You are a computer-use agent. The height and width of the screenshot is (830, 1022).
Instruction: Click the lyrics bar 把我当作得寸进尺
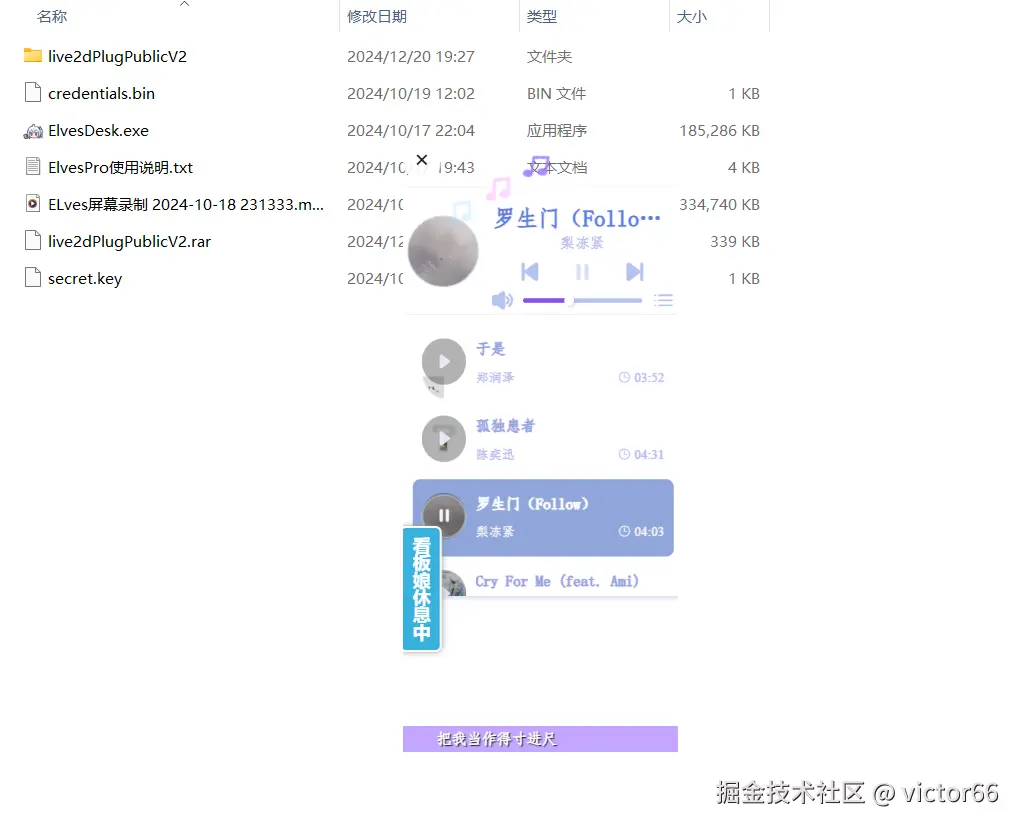[x=540, y=738]
